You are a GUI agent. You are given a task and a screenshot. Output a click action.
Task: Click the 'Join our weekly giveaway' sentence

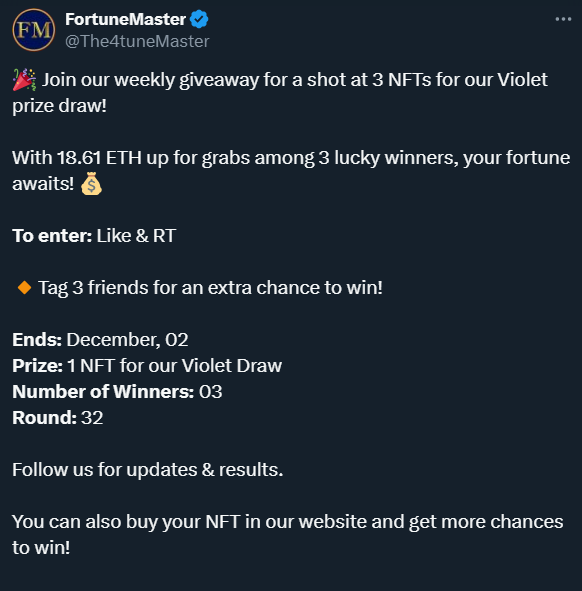[x=280, y=93]
